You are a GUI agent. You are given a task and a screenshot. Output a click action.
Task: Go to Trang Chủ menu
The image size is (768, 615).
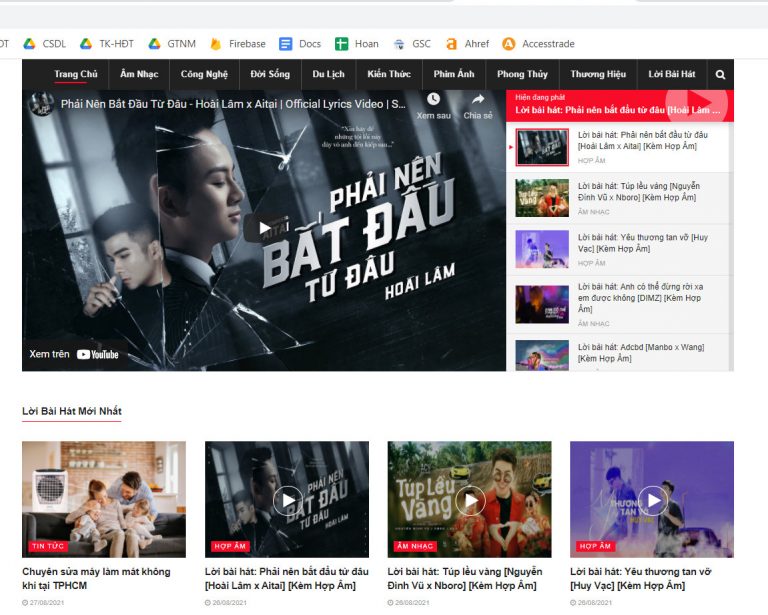point(75,74)
